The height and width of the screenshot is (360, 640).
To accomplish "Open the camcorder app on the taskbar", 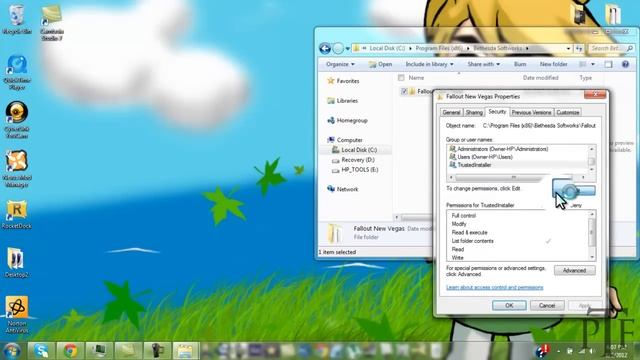I will tap(157, 351).
